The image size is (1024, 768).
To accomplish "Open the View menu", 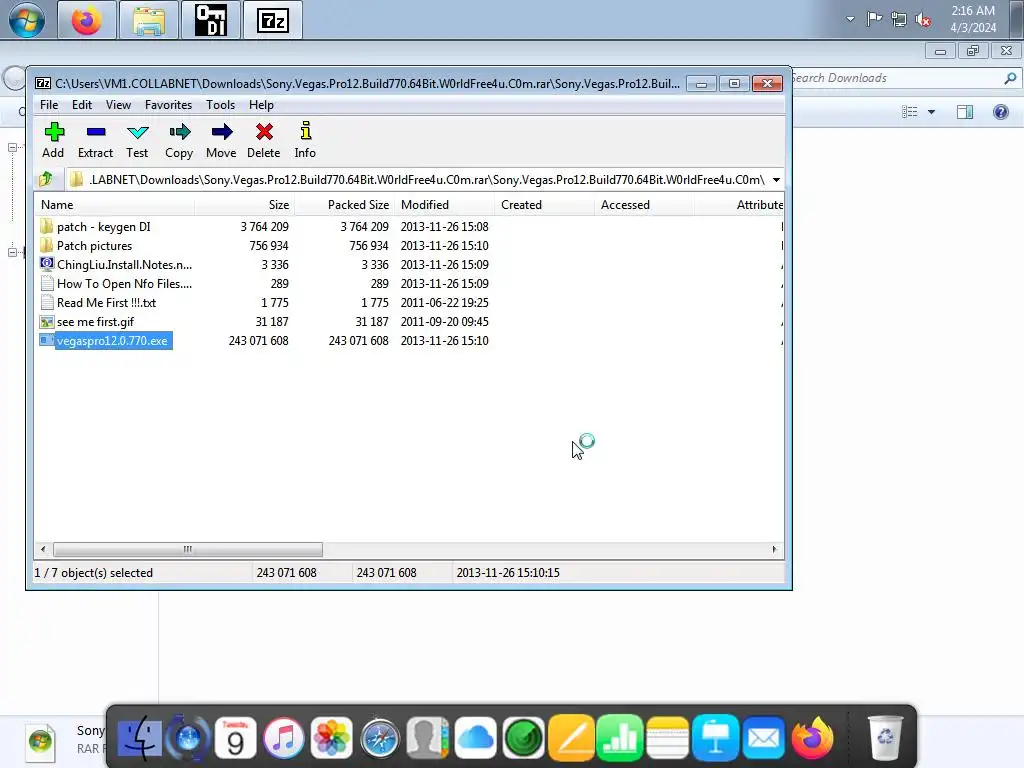I will pos(118,104).
